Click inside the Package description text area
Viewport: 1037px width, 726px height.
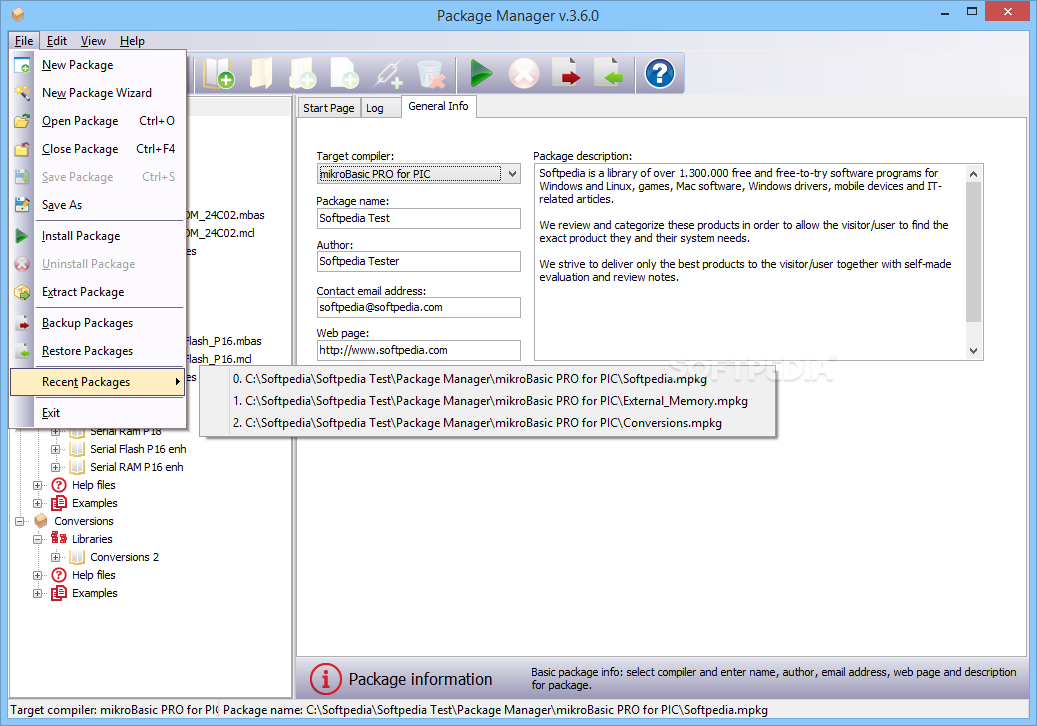(750, 262)
